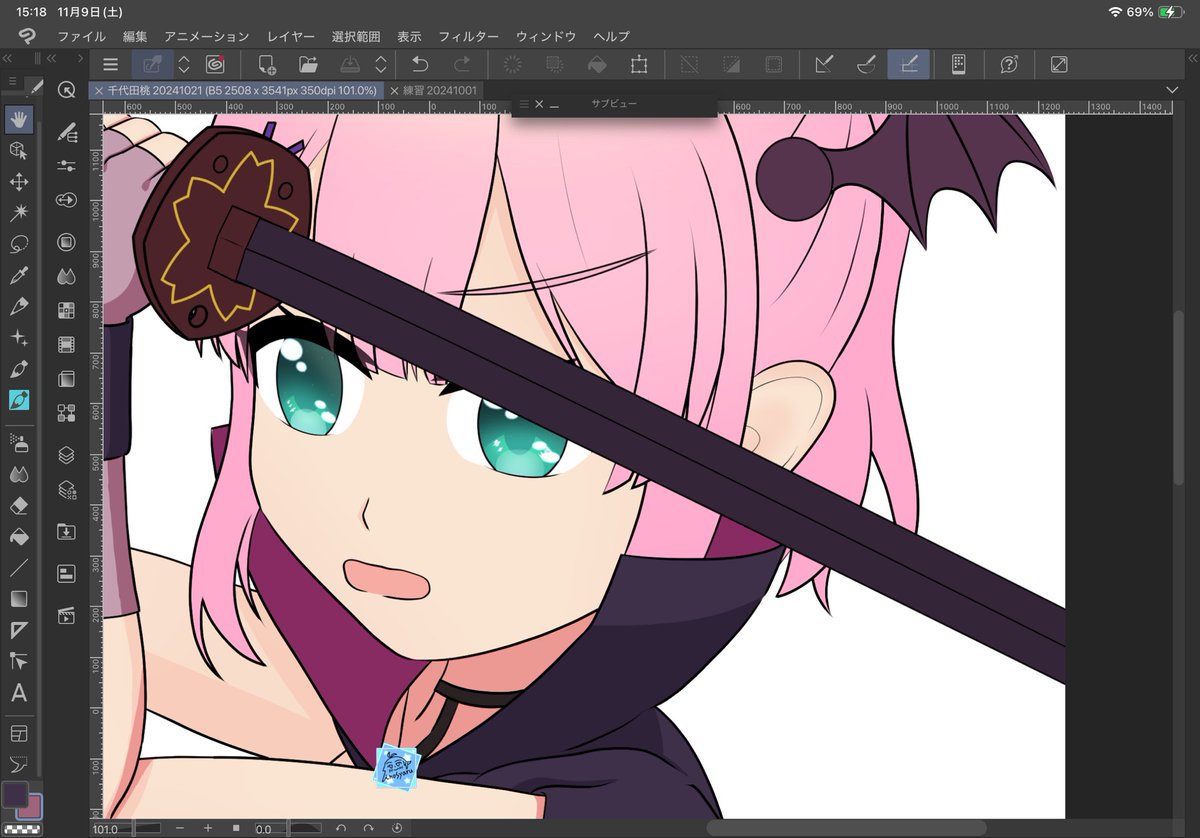Select the triangle Ruler tool
The image size is (1200, 838).
[x=18, y=629]
